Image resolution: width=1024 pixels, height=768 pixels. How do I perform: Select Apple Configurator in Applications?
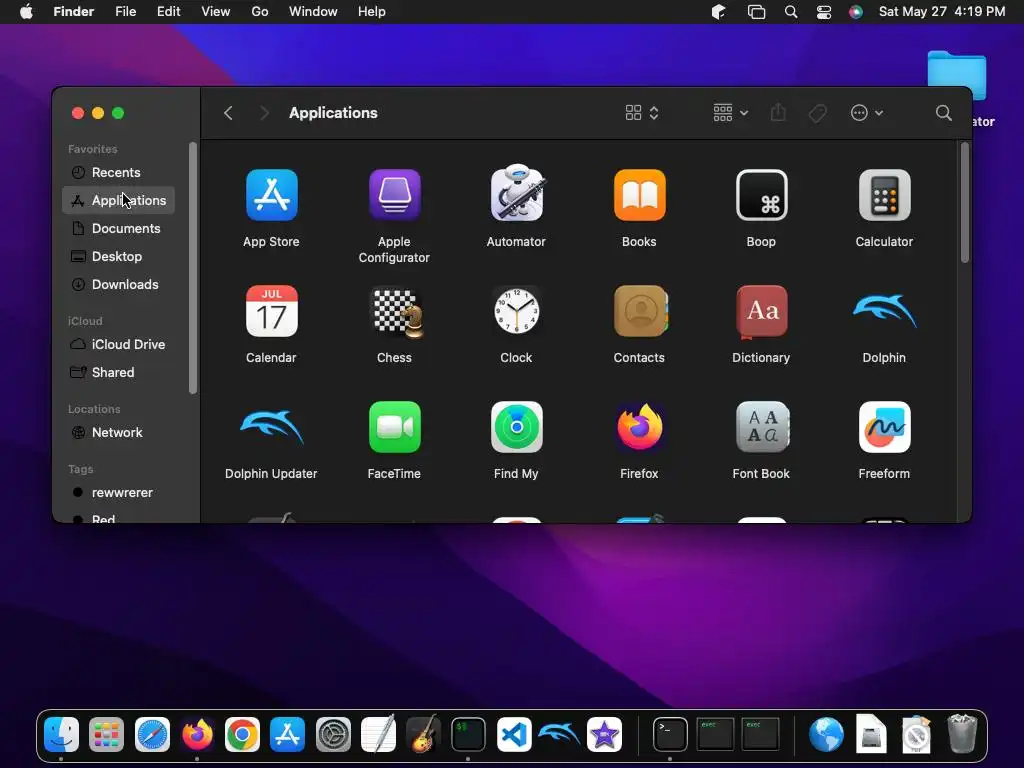pyautogui.click(x=394, y=195)
